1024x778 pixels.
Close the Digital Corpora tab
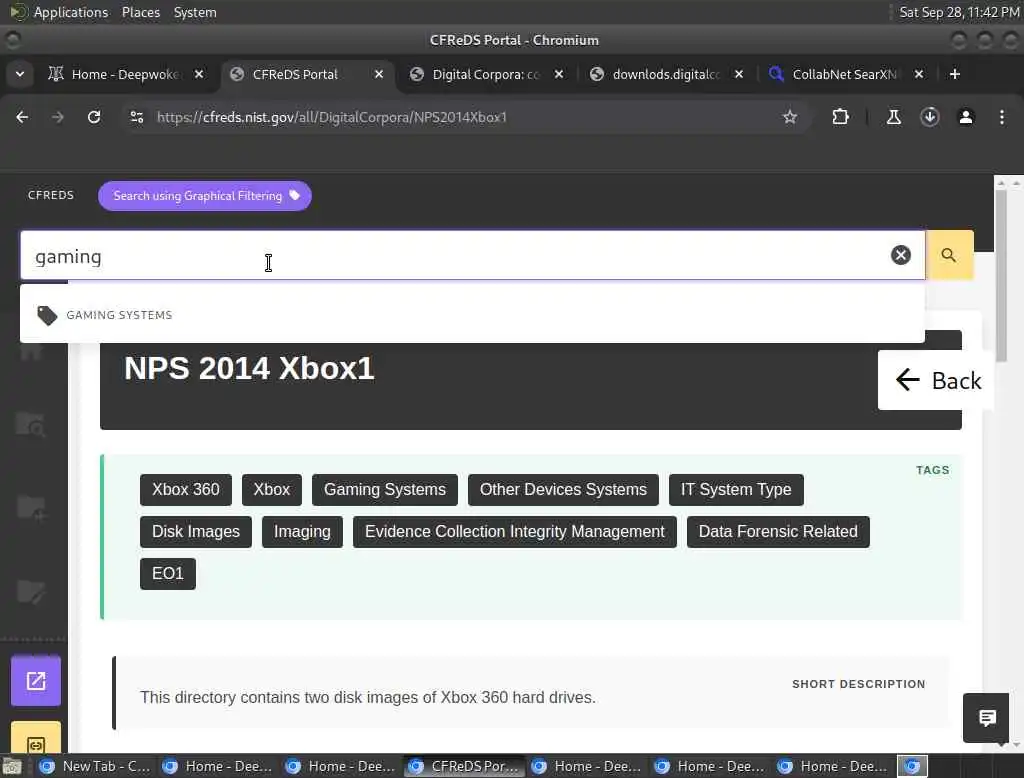tap(559, 74)
